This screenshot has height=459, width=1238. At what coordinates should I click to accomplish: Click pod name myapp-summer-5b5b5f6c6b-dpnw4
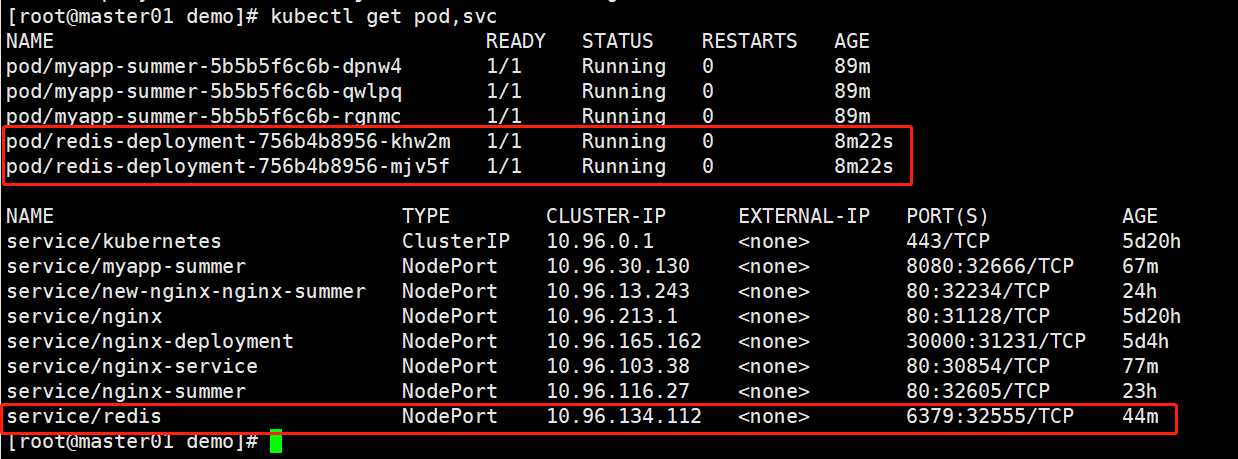(x=204, y=67)
